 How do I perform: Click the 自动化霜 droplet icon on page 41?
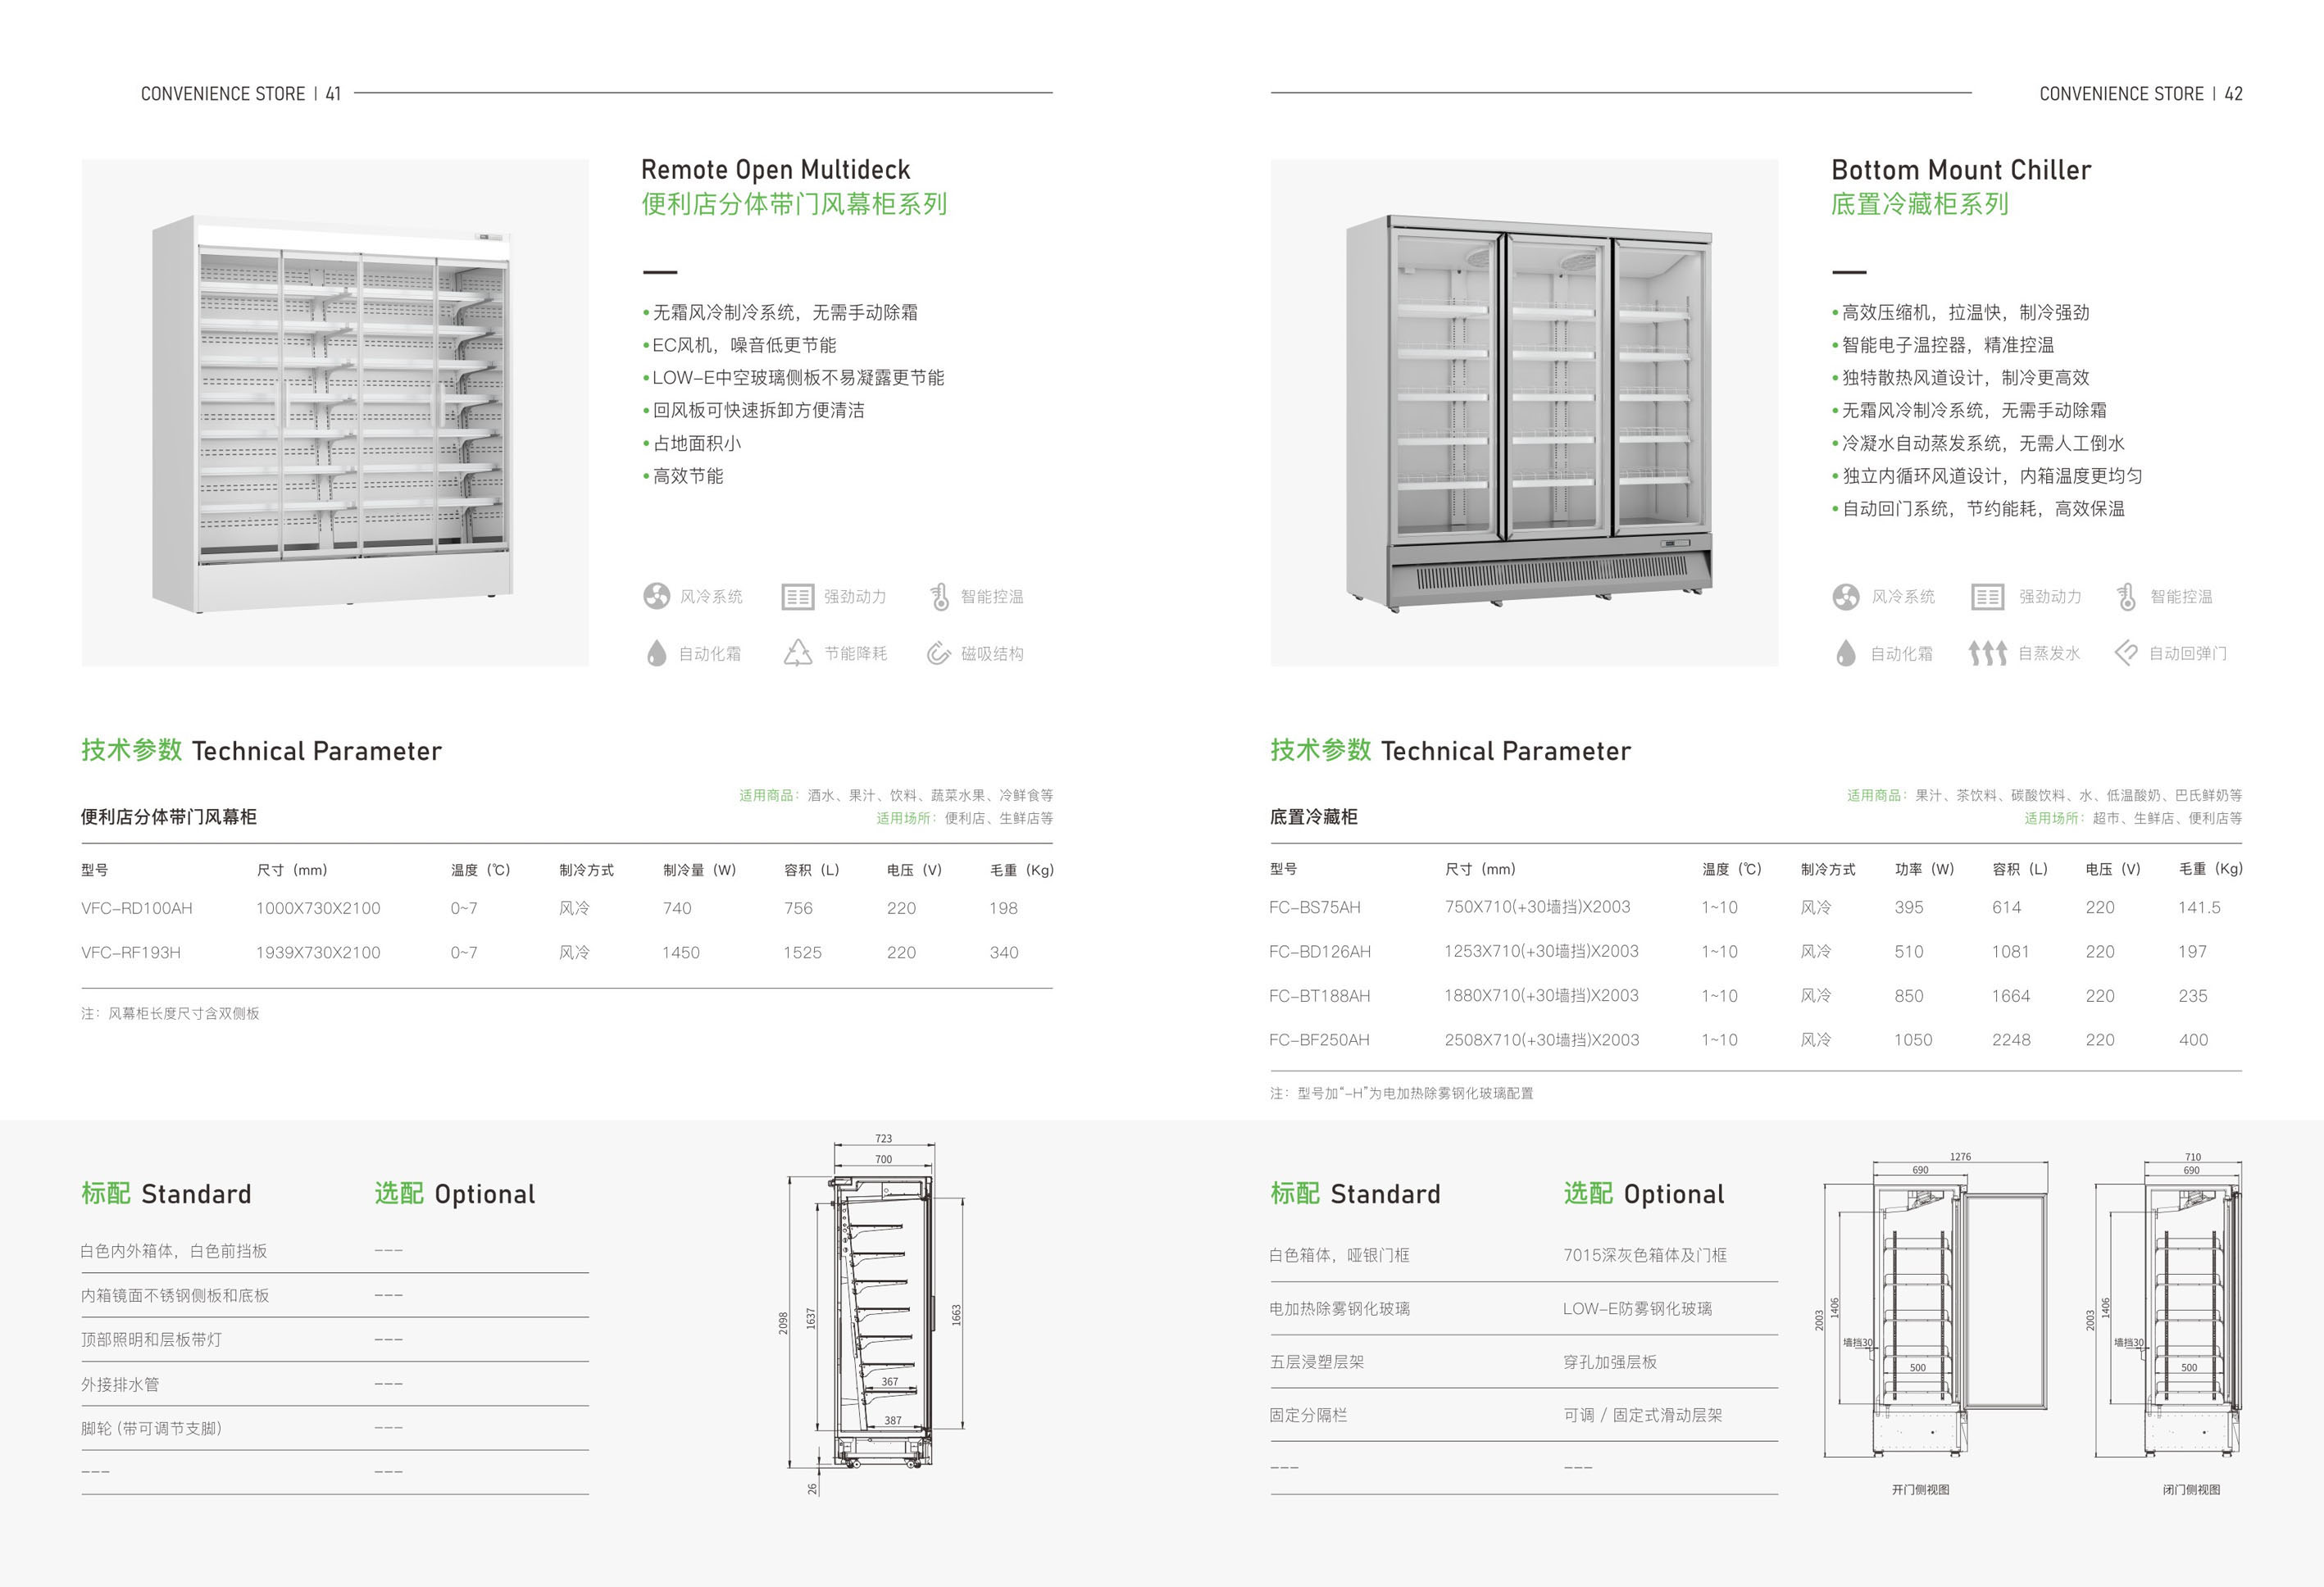pyautogui.click(x=656, y=654)
